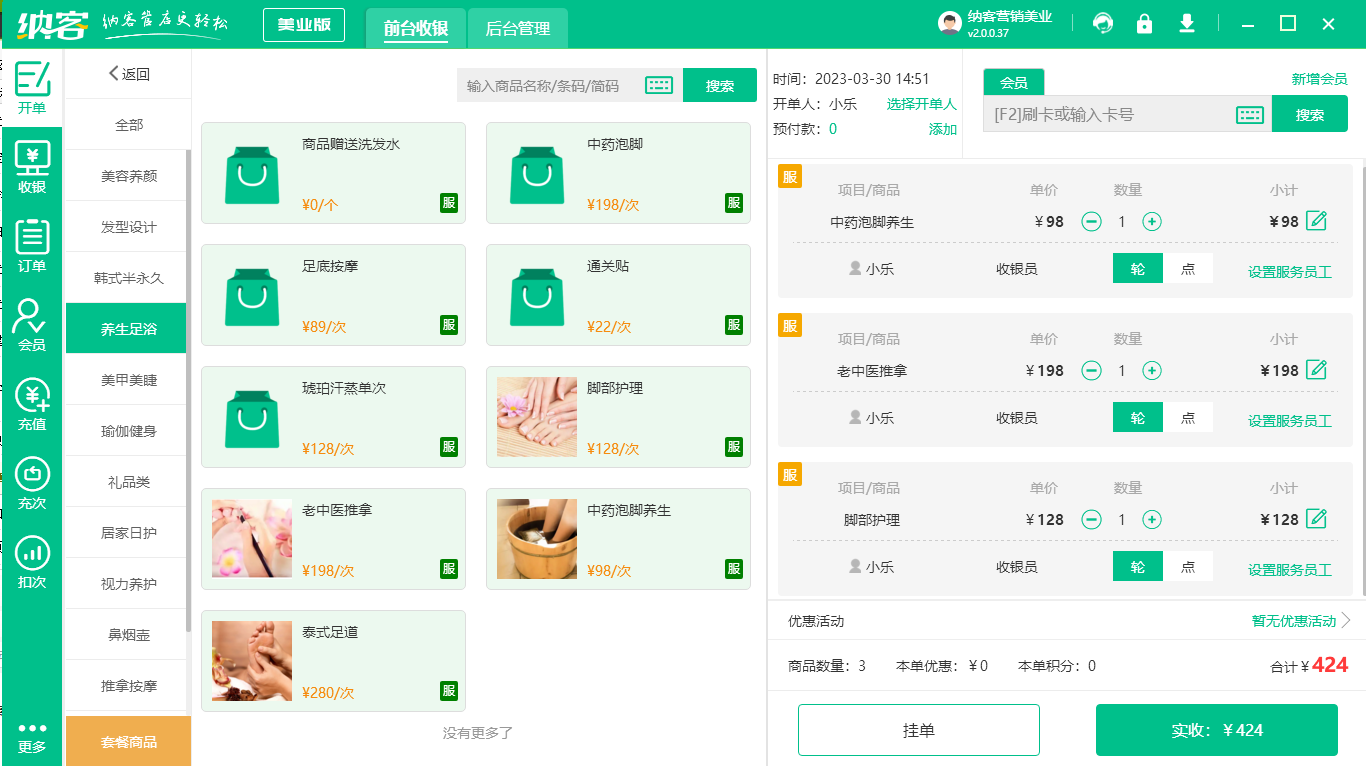The image size is (1366, 768).
Task: Expand the 优惠活动 promotions arrow
Action: click(1345, 621)
